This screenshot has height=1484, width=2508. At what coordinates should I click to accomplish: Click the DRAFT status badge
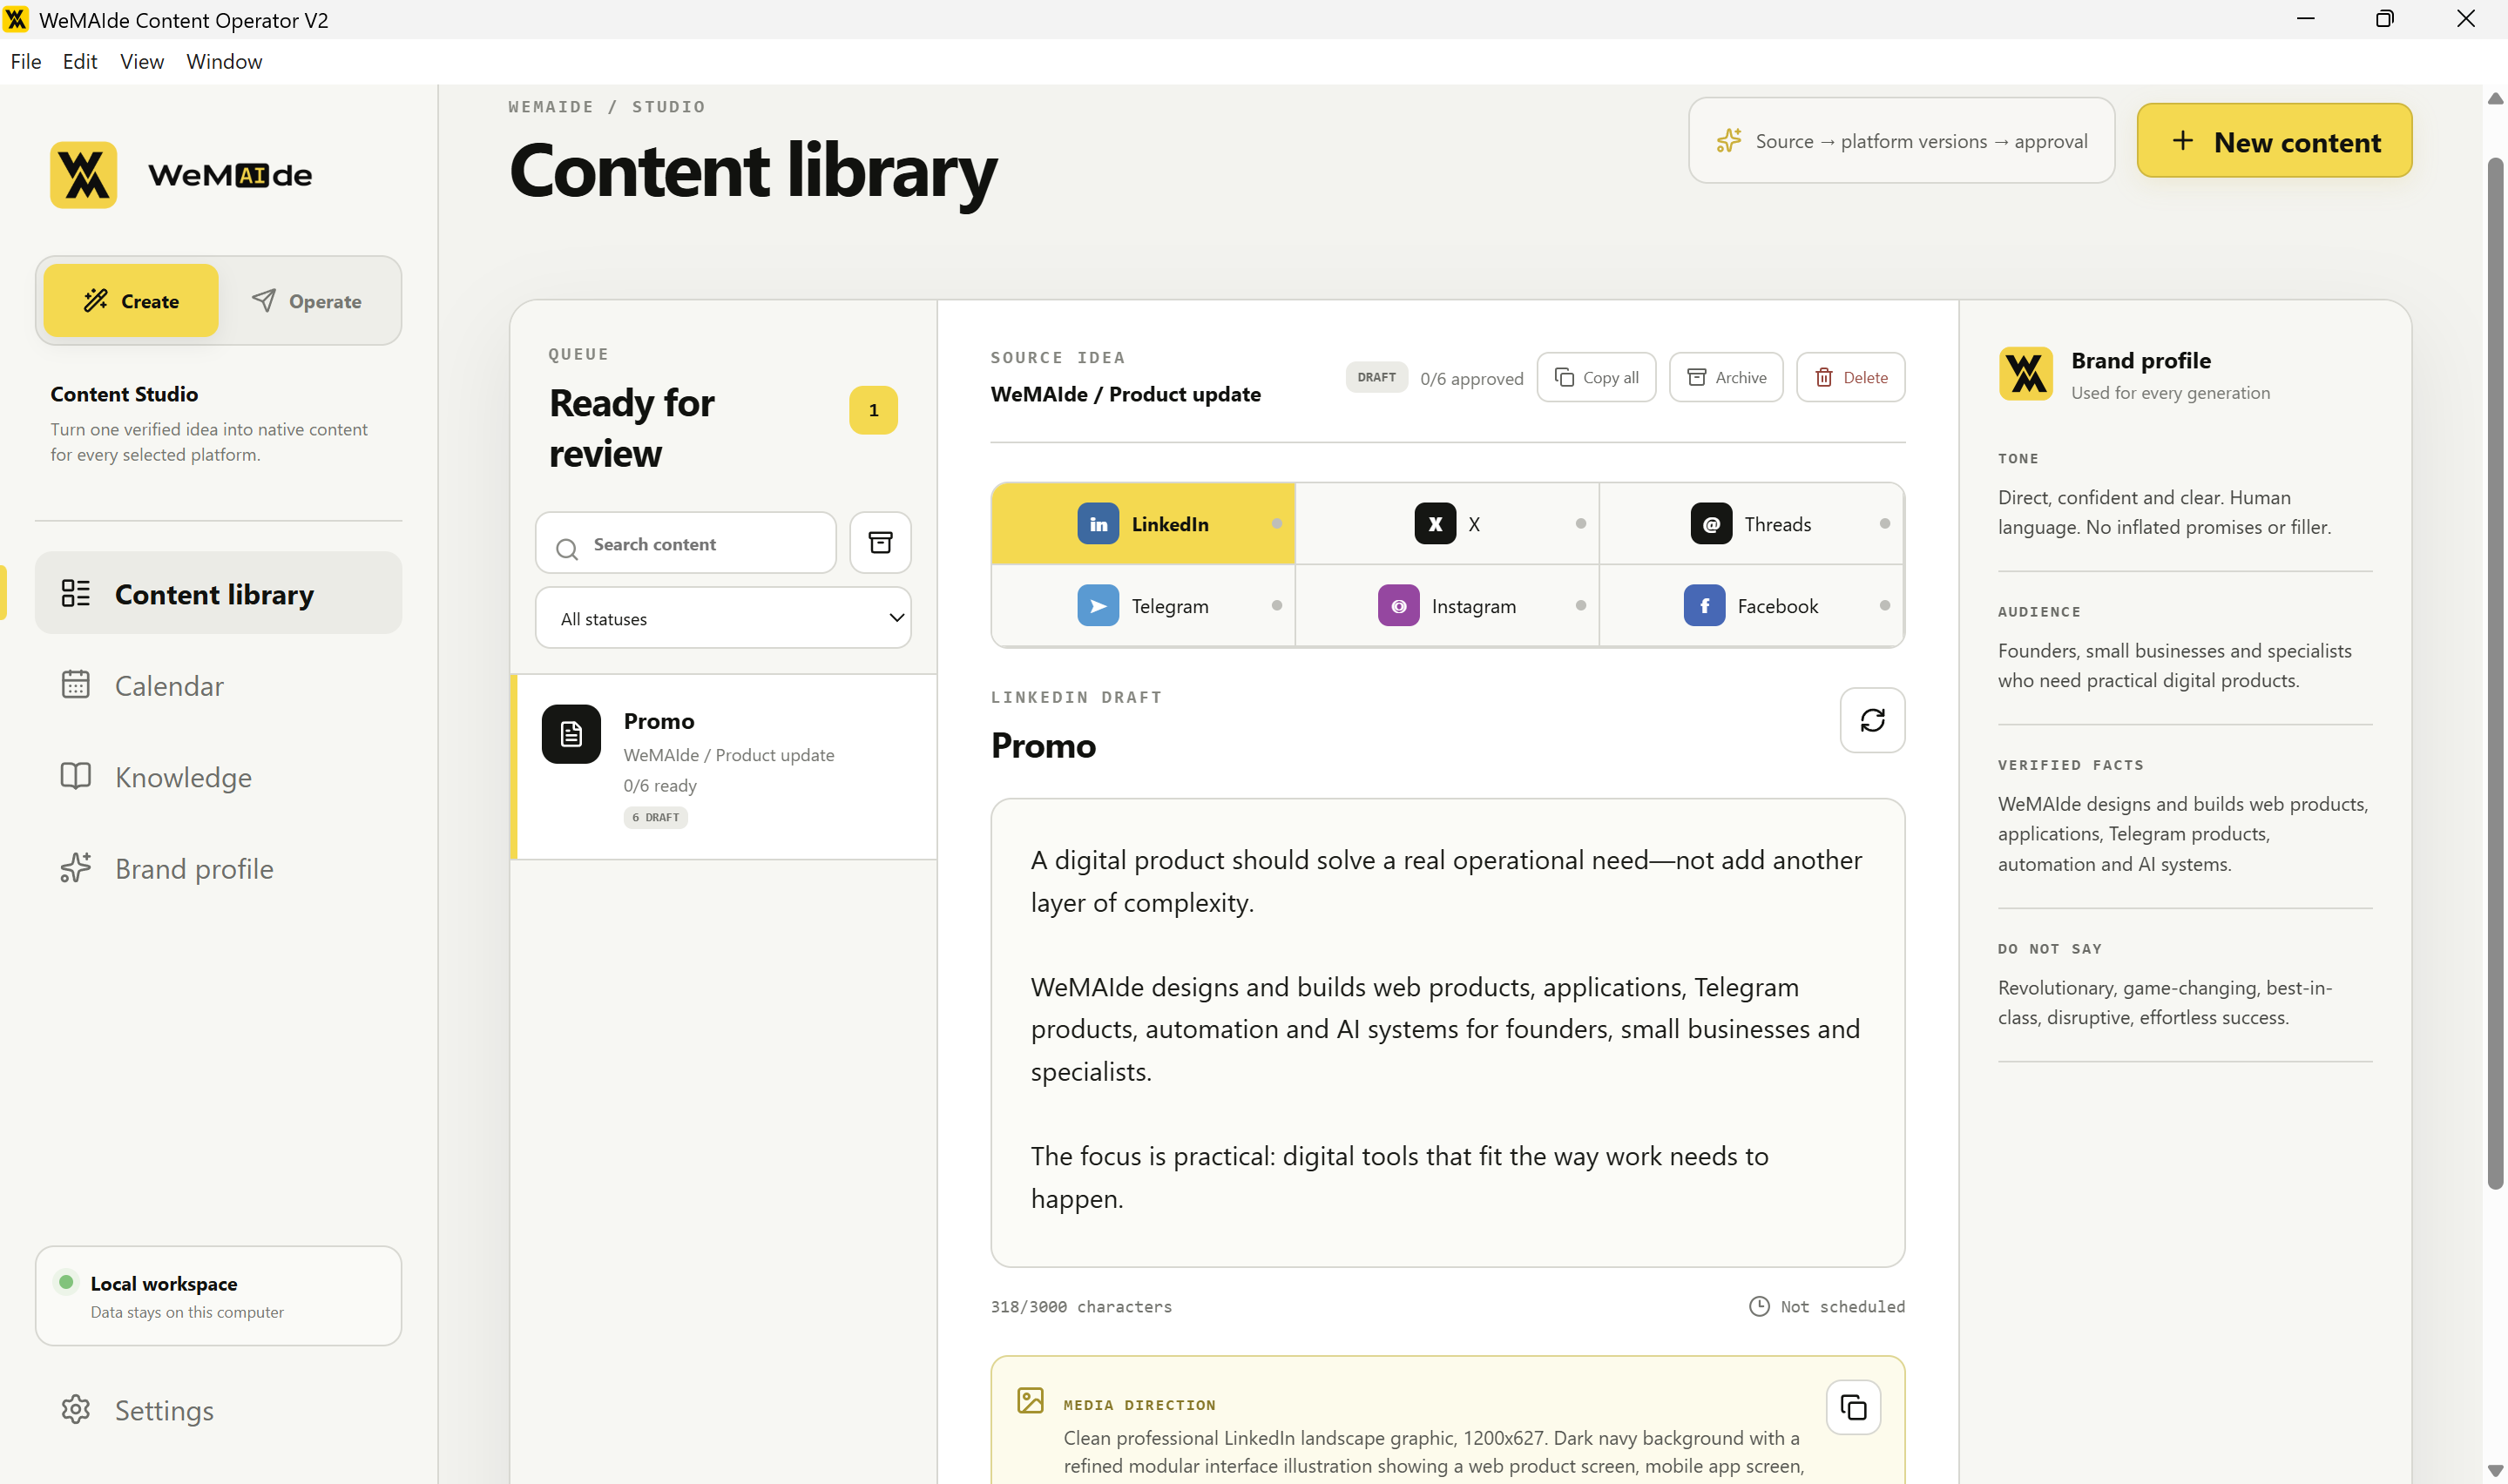pos(1376,377)
